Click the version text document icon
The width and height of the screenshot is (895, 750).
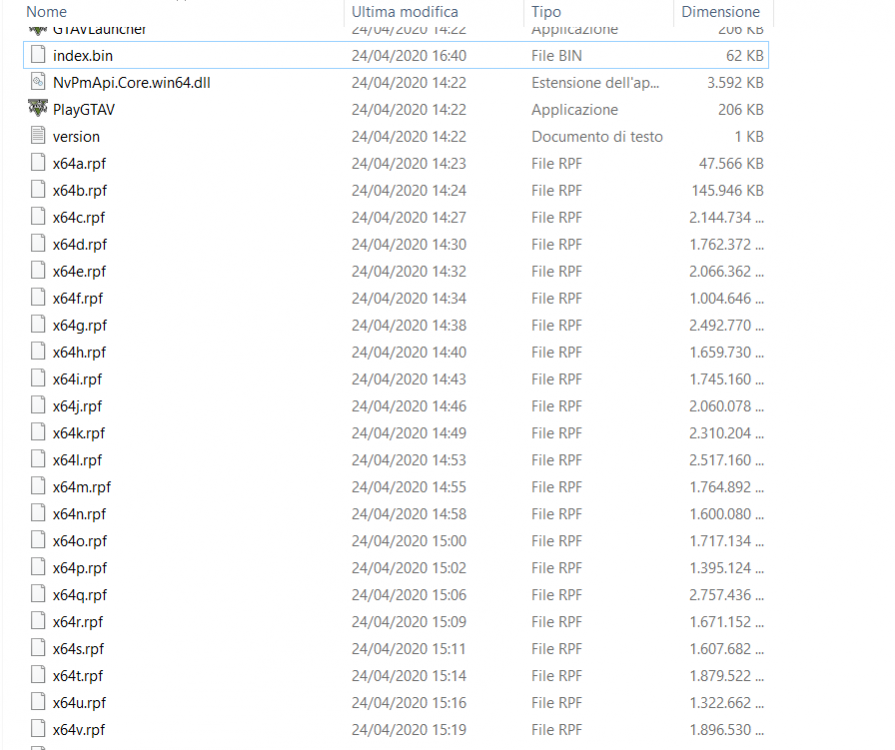[x=38, y=136]
